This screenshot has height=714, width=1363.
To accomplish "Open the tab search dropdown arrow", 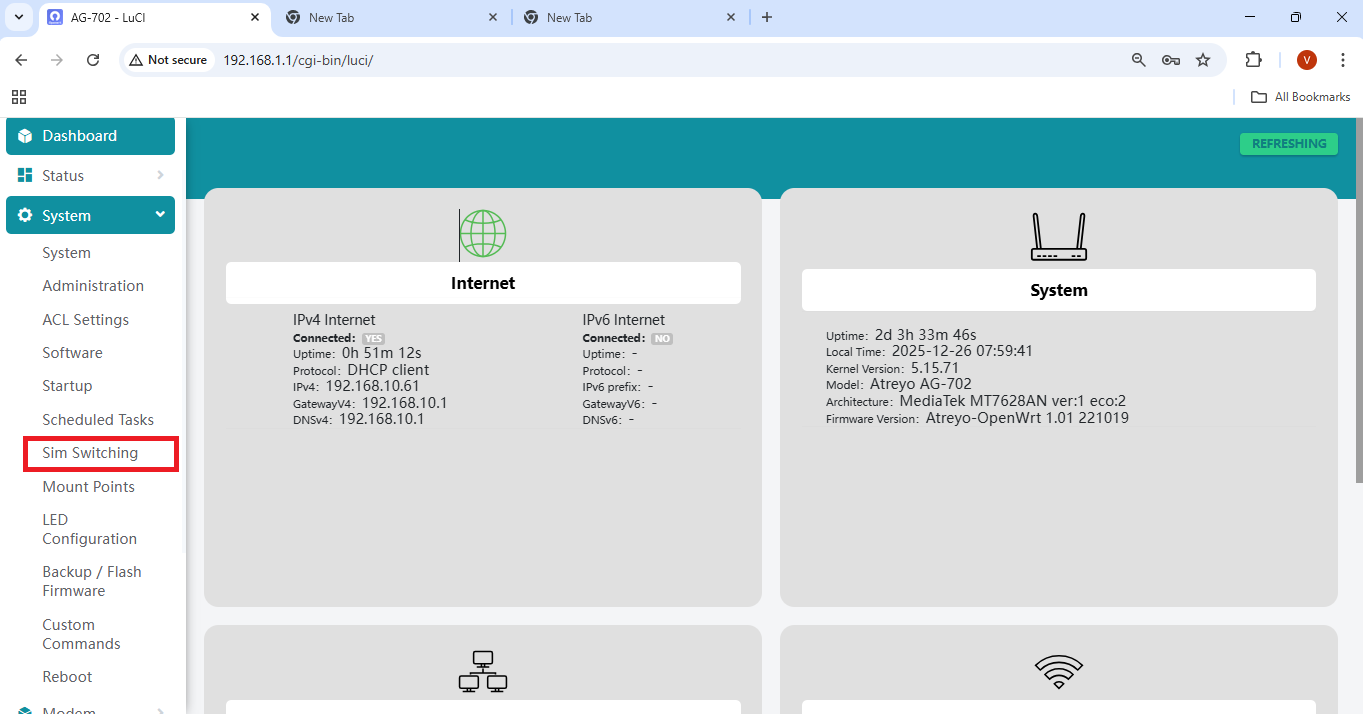I will click(x=18, y=17).
